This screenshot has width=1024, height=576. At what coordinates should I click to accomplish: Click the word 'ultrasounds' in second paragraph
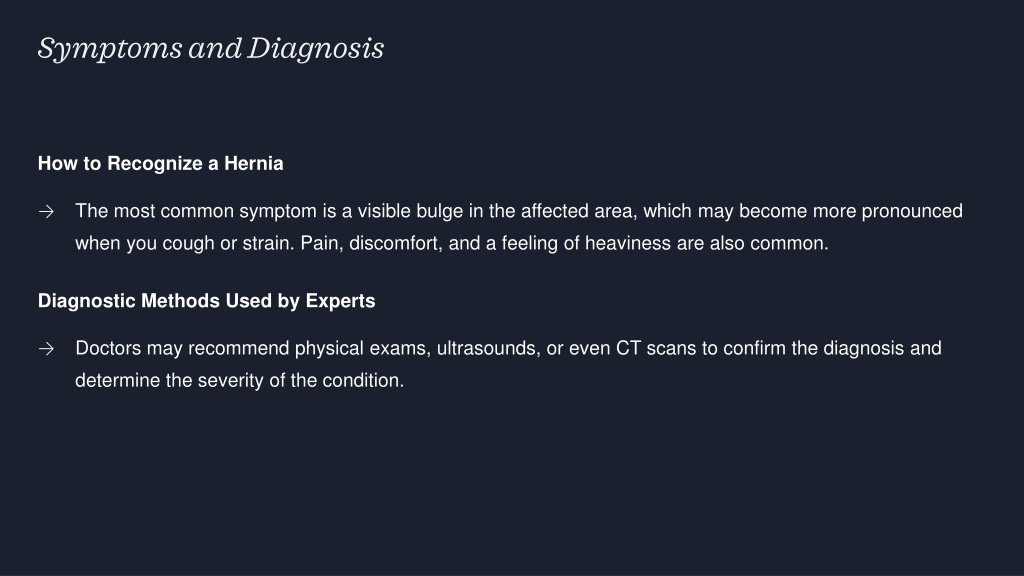pos(488,348)
